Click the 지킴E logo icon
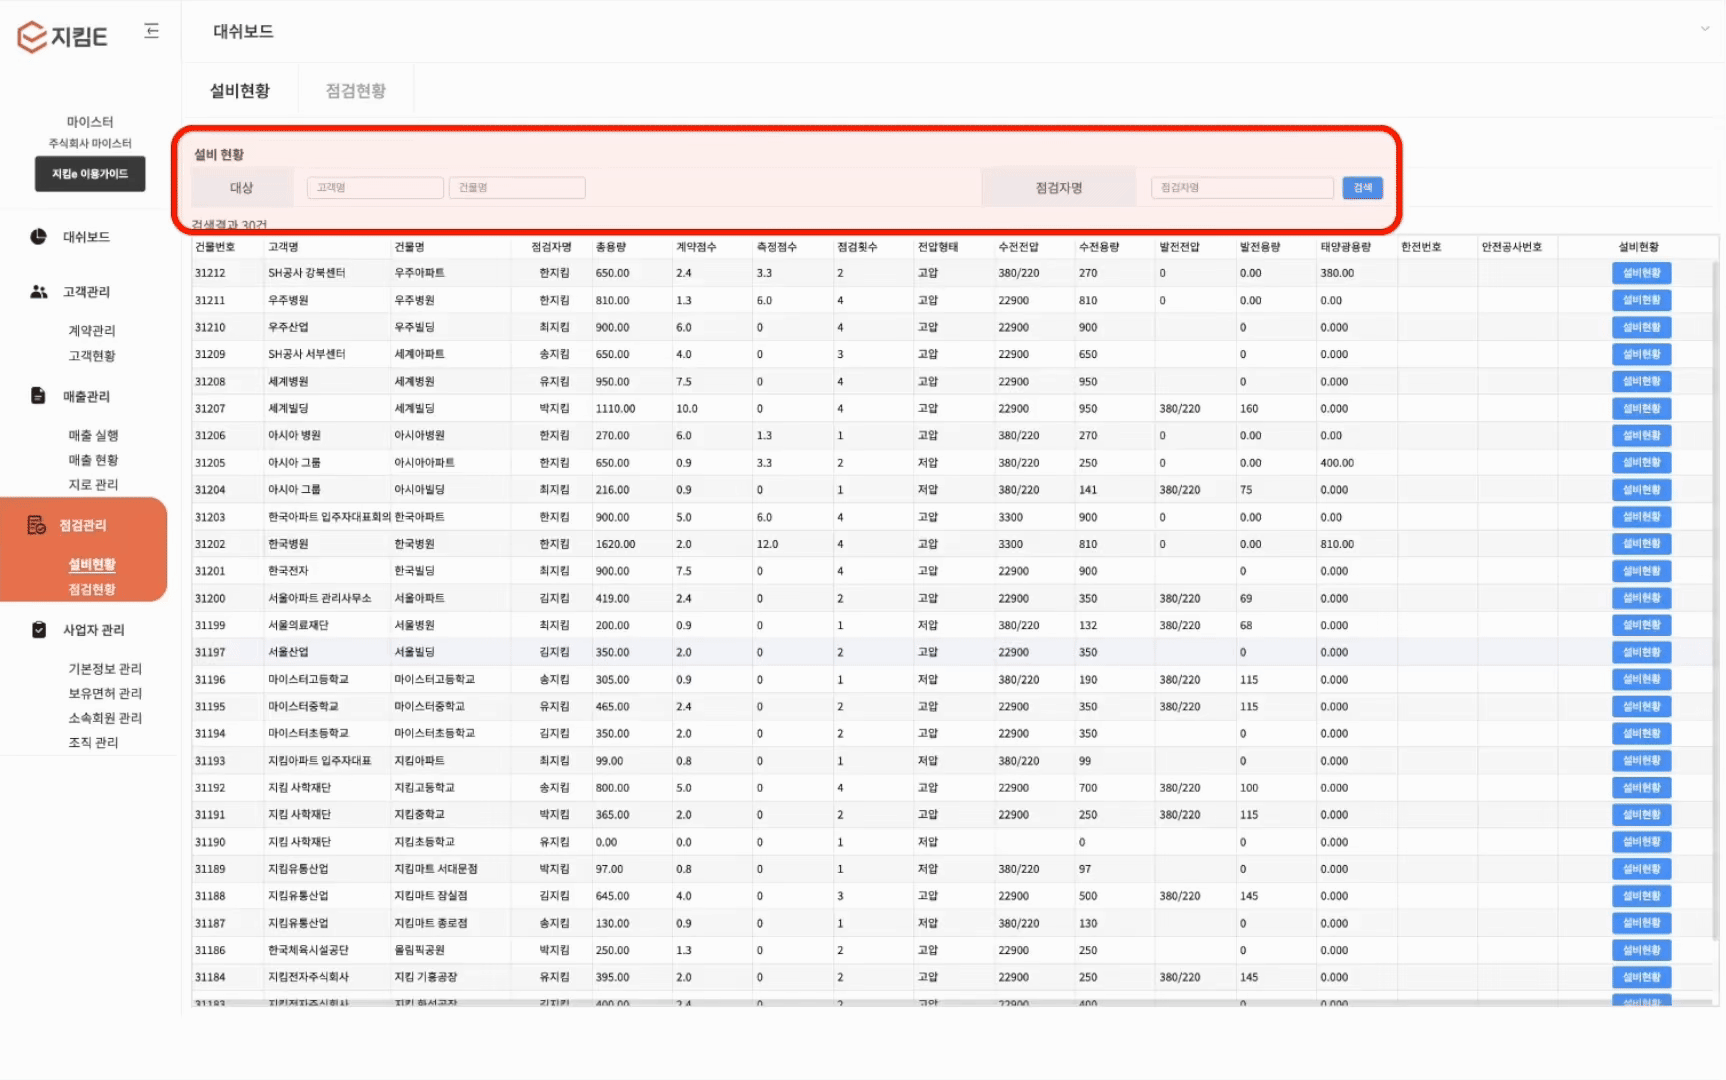 pos(32,37)
